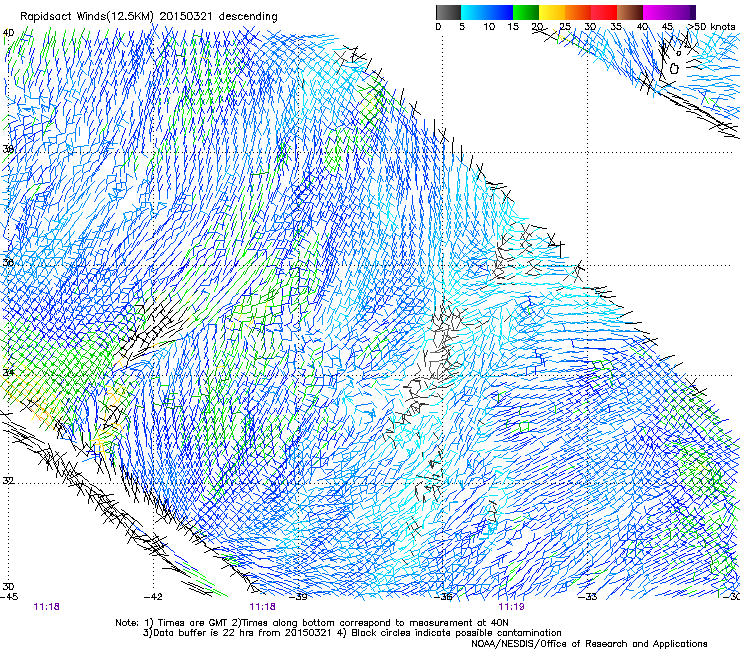Click the green 15-20 knots legend swatch
The width and height of the screenshot is (740, 650).
coord(526,13)
